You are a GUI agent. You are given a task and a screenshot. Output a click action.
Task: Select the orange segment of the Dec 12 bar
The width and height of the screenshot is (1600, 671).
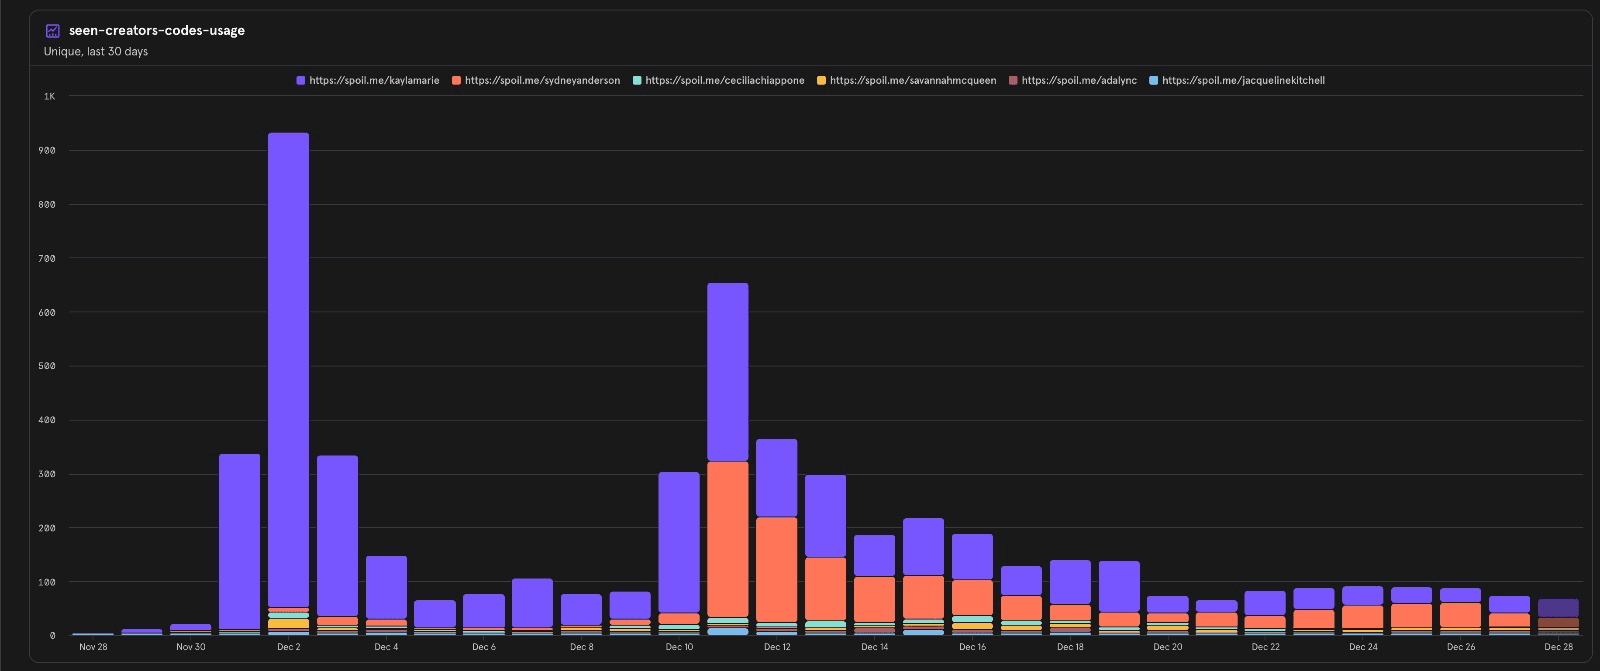click(x=777, y=569)
